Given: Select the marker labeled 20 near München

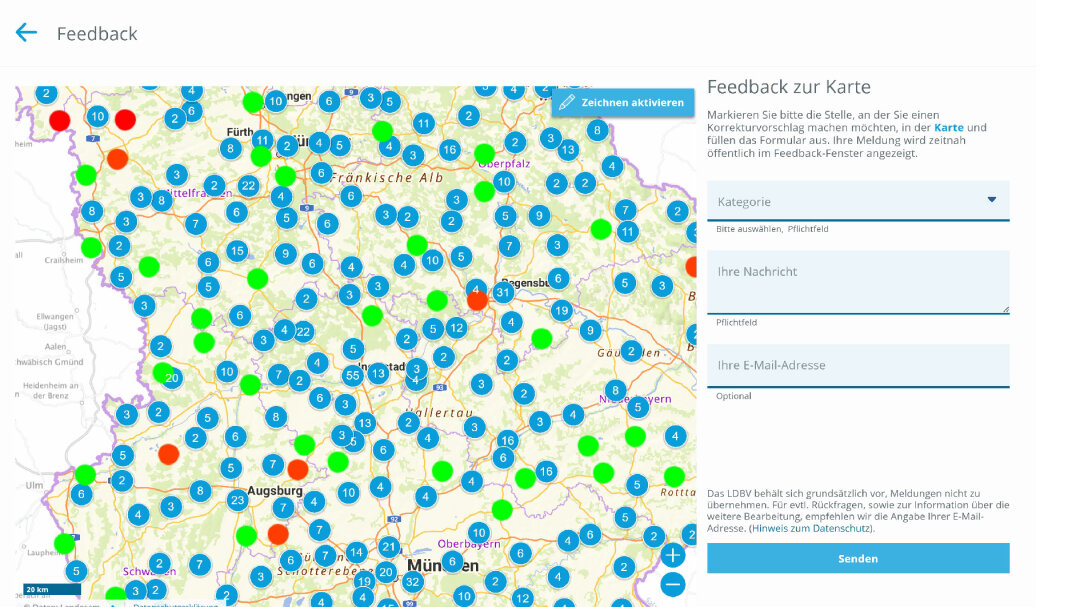Looking at the screenshot, I should [x=386, y=572].
